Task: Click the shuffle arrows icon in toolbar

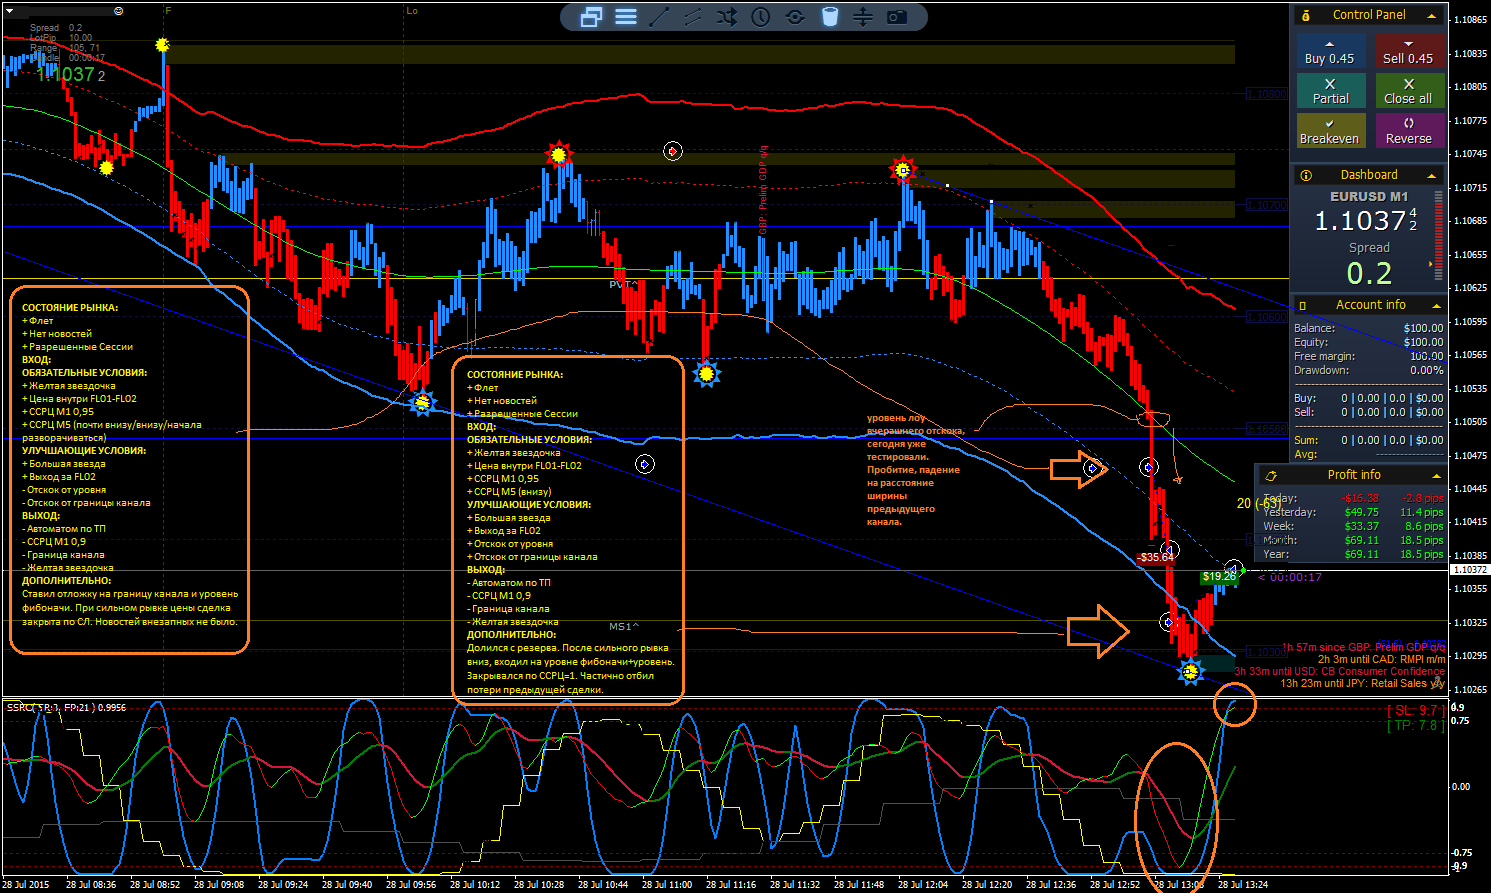Action: tap(727, 17)
